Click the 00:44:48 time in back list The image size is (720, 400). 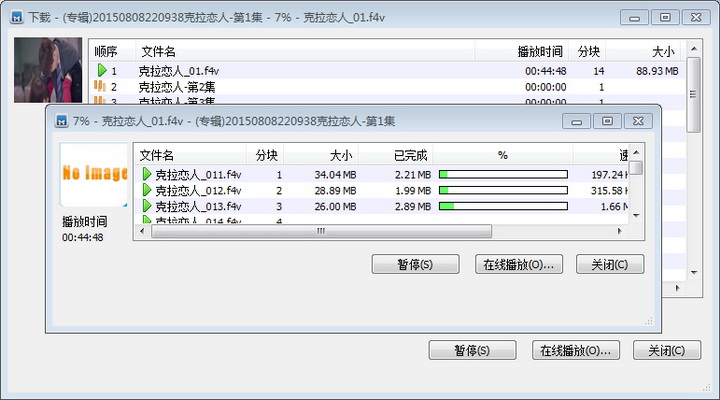pyautogui.click(x=546, y=71)
